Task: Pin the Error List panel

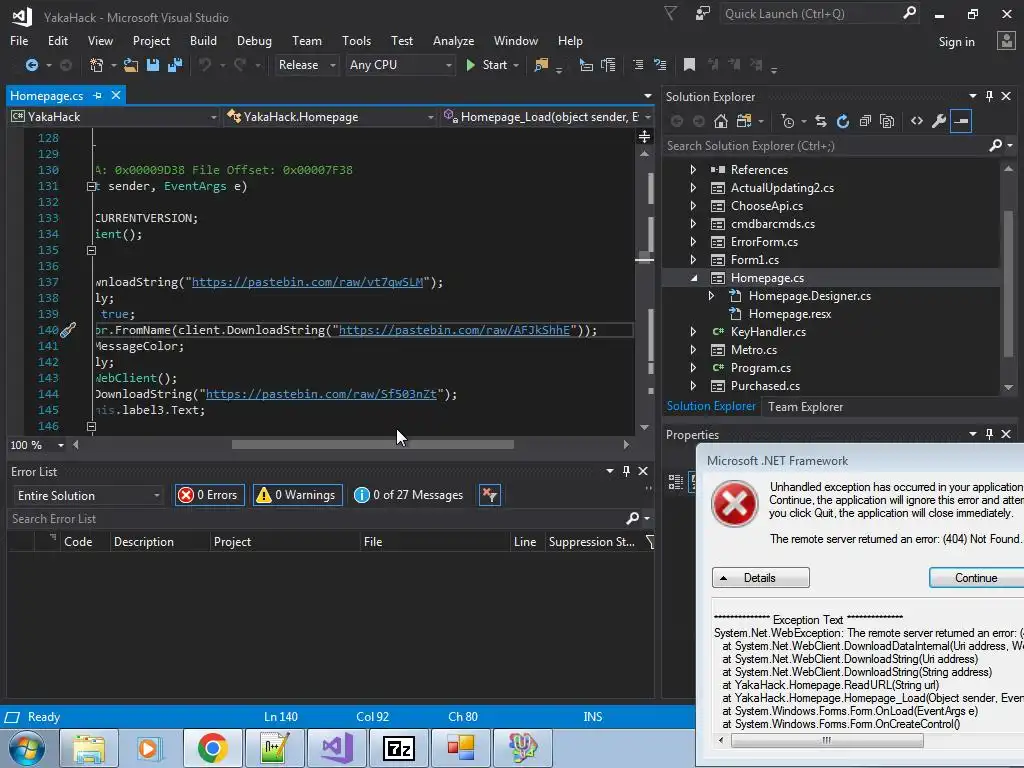Action: (x=626, y=471)
